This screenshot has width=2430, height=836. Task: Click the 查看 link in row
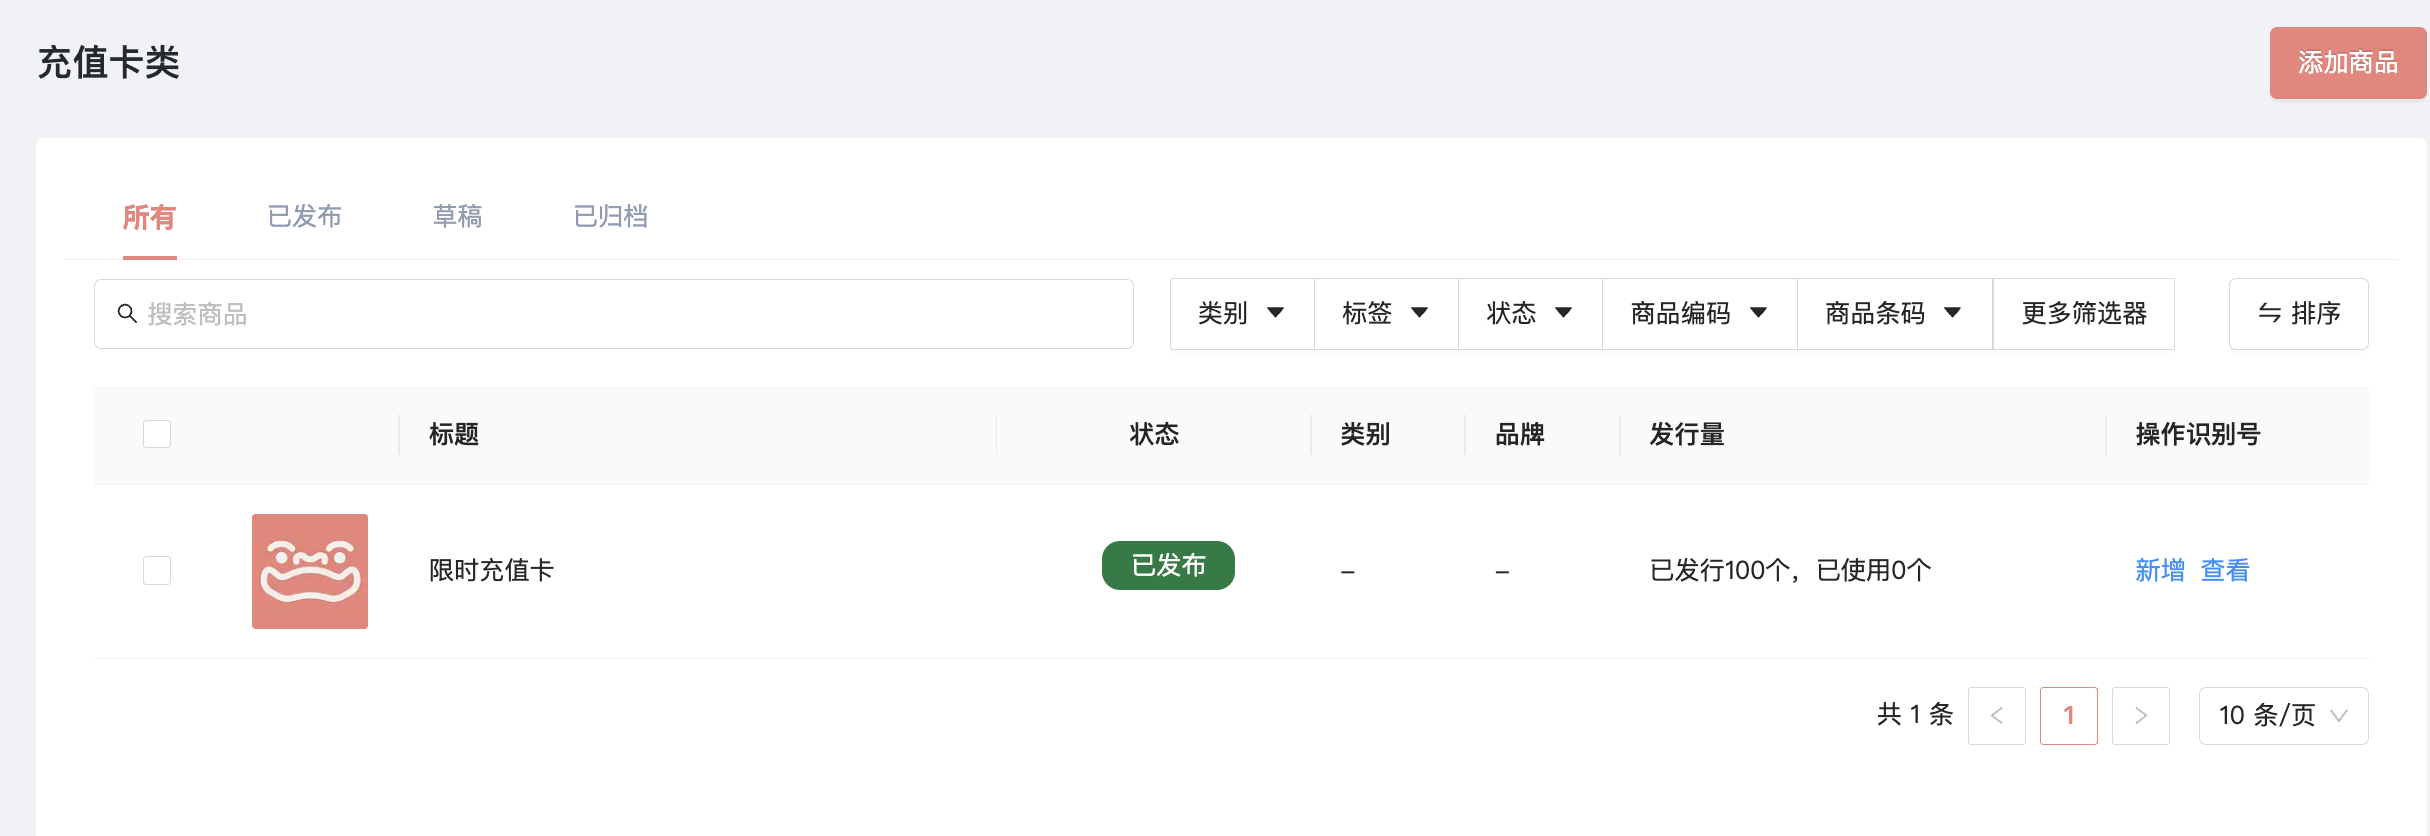tap(2225, 570)
